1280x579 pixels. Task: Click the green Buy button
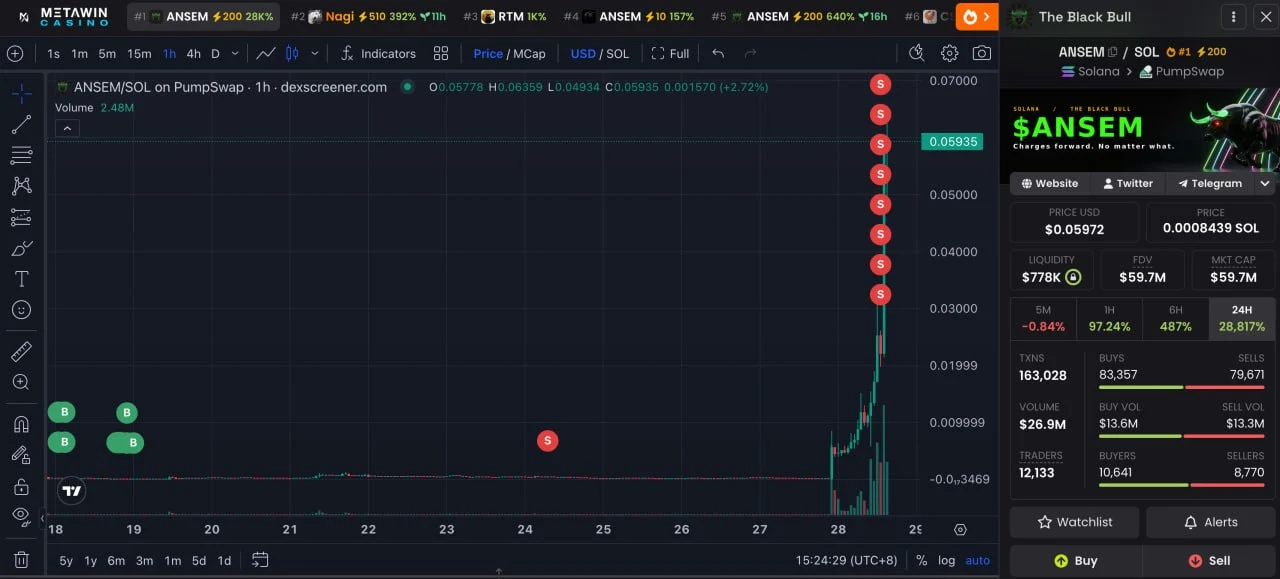click(x=1075, y=561)
